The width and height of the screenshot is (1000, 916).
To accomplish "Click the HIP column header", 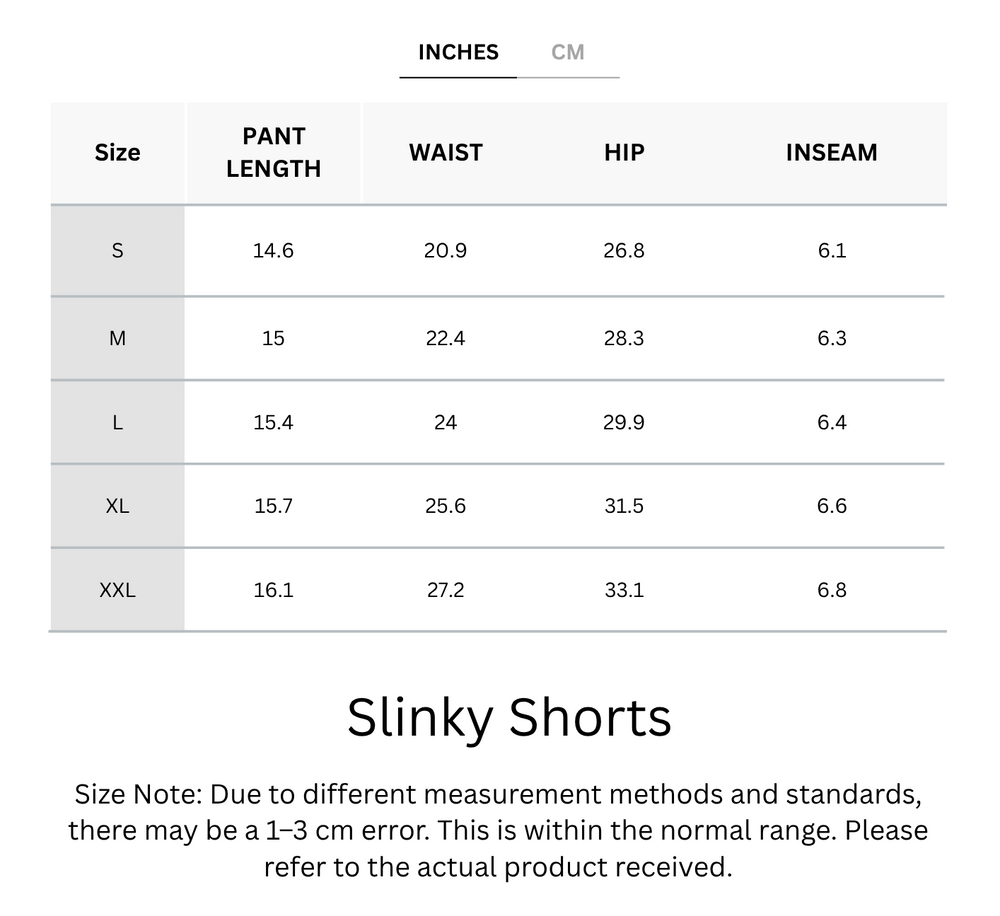I will (624, 153).
